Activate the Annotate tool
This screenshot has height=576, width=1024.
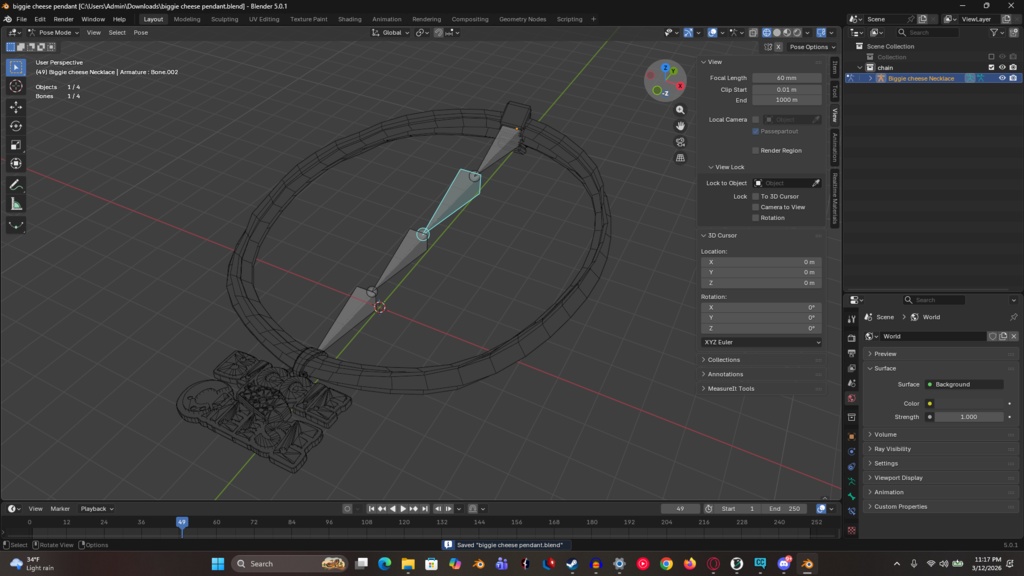(16, 185)
